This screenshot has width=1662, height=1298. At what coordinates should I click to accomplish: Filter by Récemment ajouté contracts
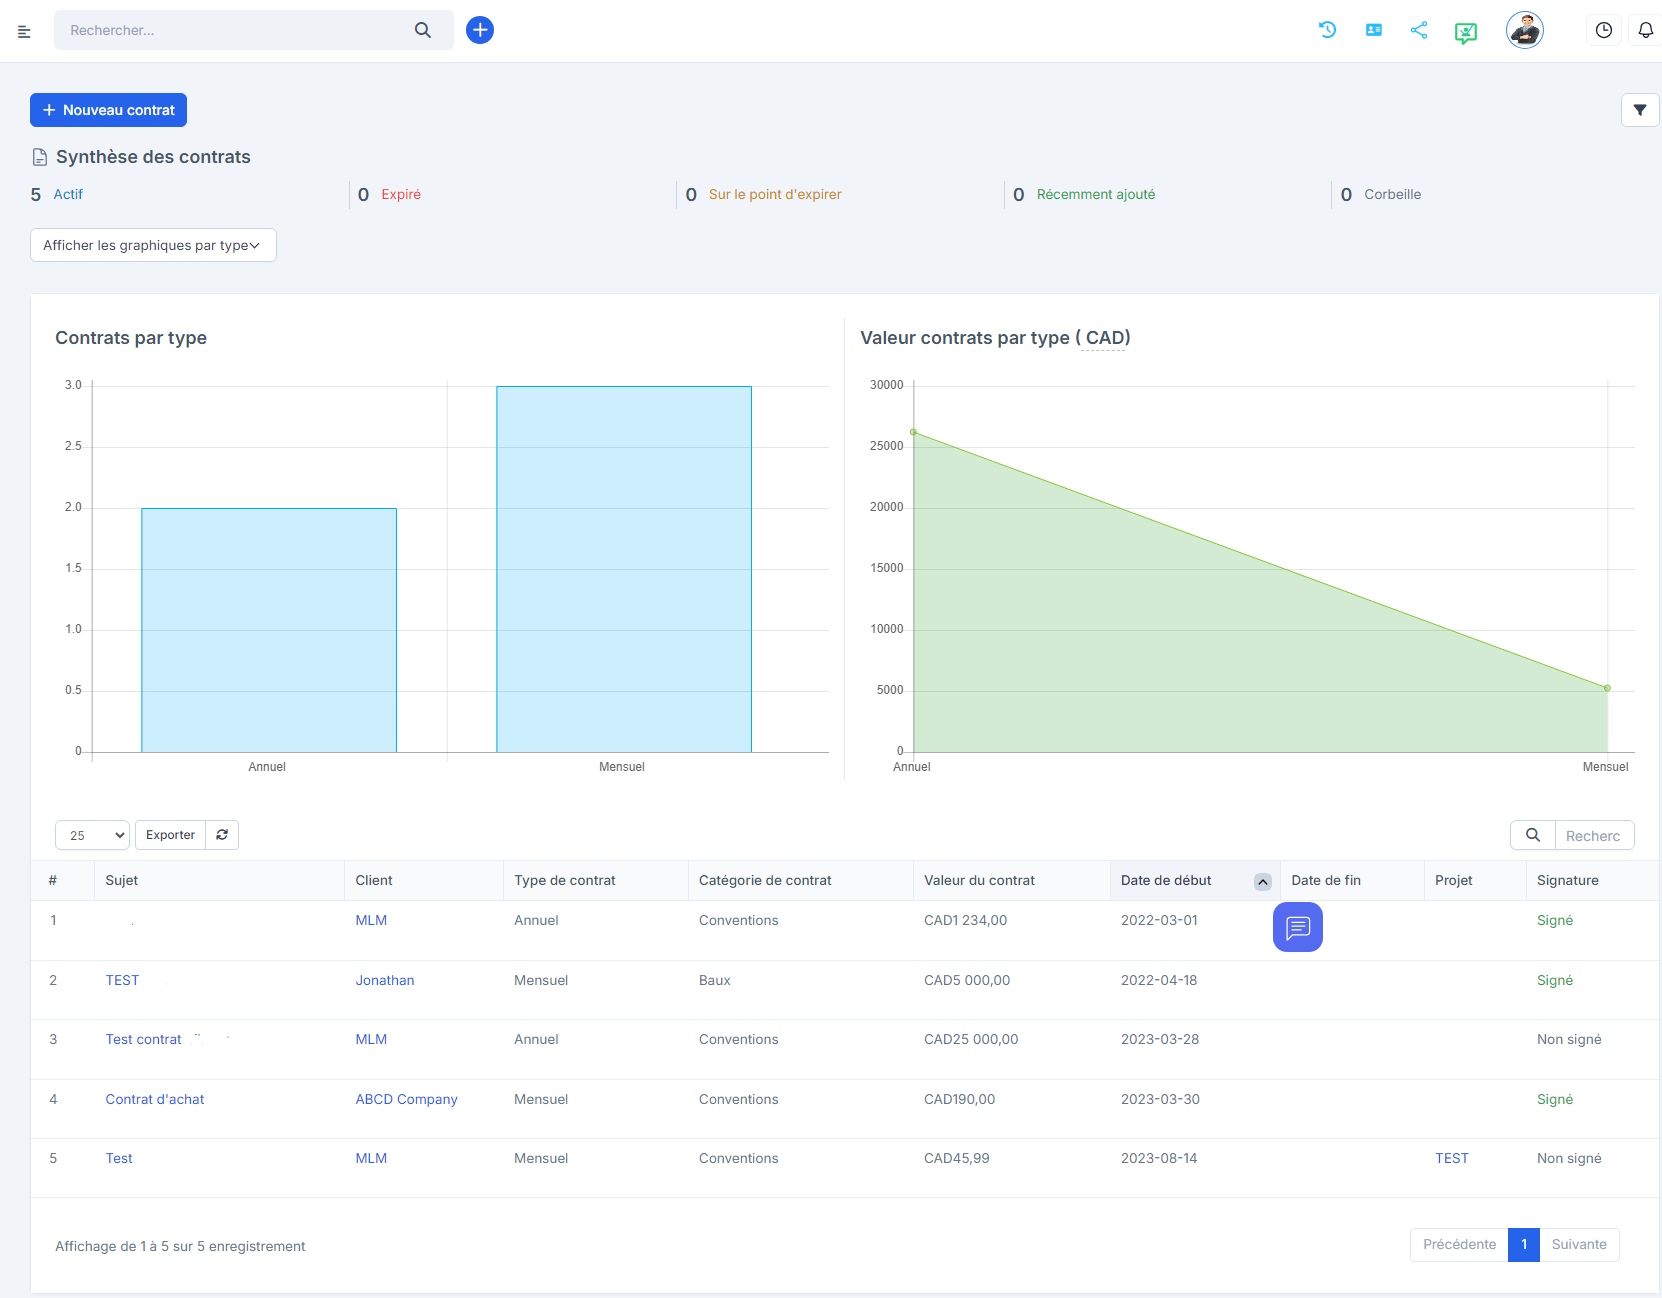click(1096, 194)
